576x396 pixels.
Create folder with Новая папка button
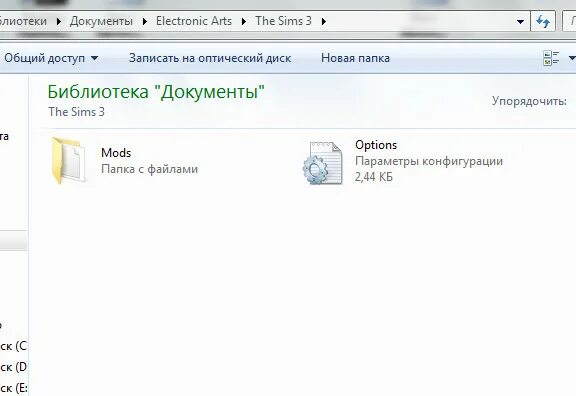point(355,58)
